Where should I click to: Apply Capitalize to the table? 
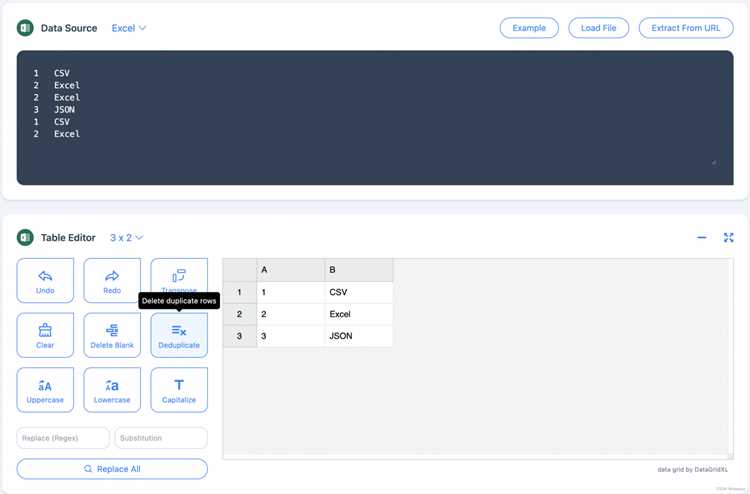click(x=179, y=390)
